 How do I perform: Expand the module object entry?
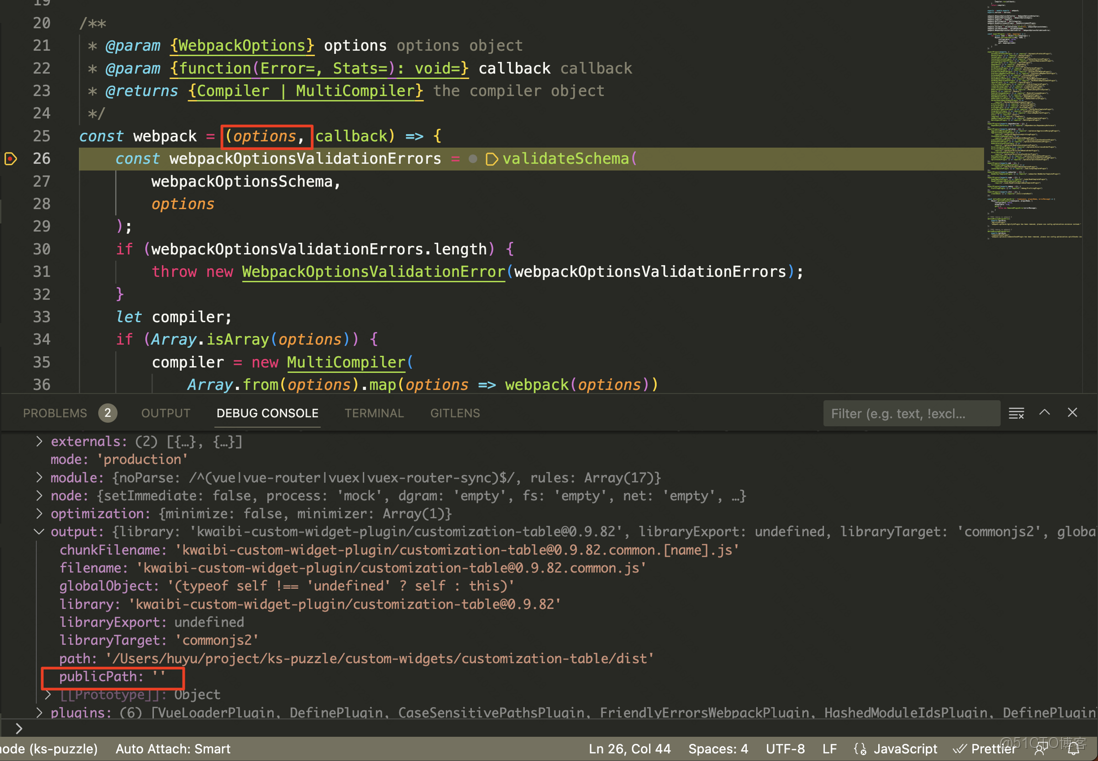[x=39, y=477]
